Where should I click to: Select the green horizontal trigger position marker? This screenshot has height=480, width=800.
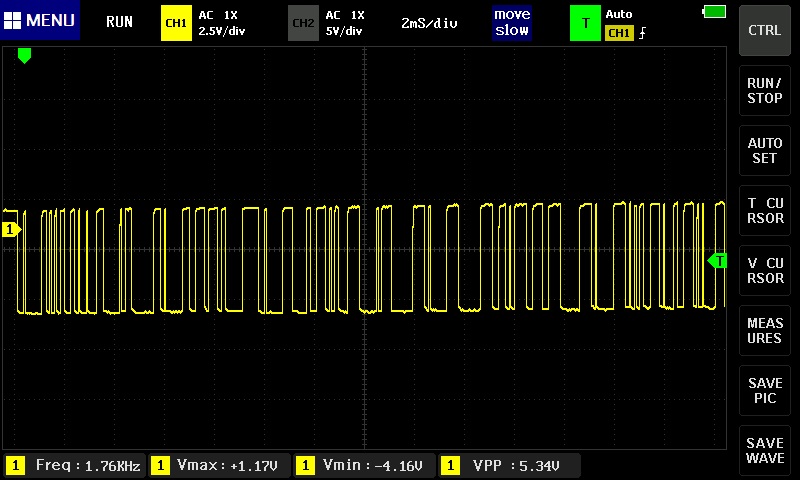[x=24, y=55]
